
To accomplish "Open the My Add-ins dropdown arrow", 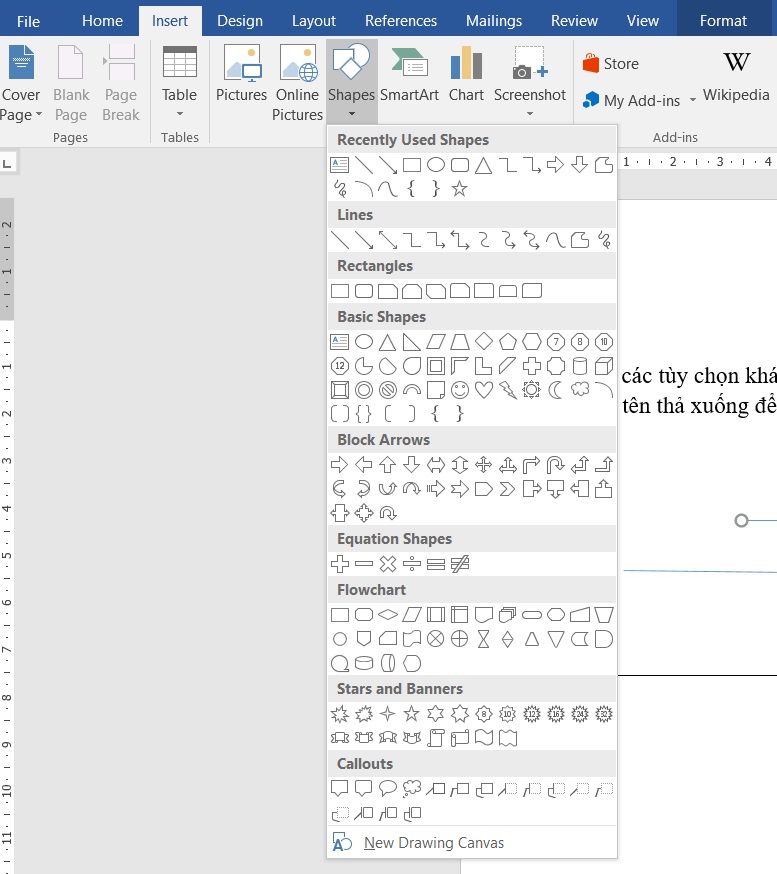I will (x=692, y=101).
